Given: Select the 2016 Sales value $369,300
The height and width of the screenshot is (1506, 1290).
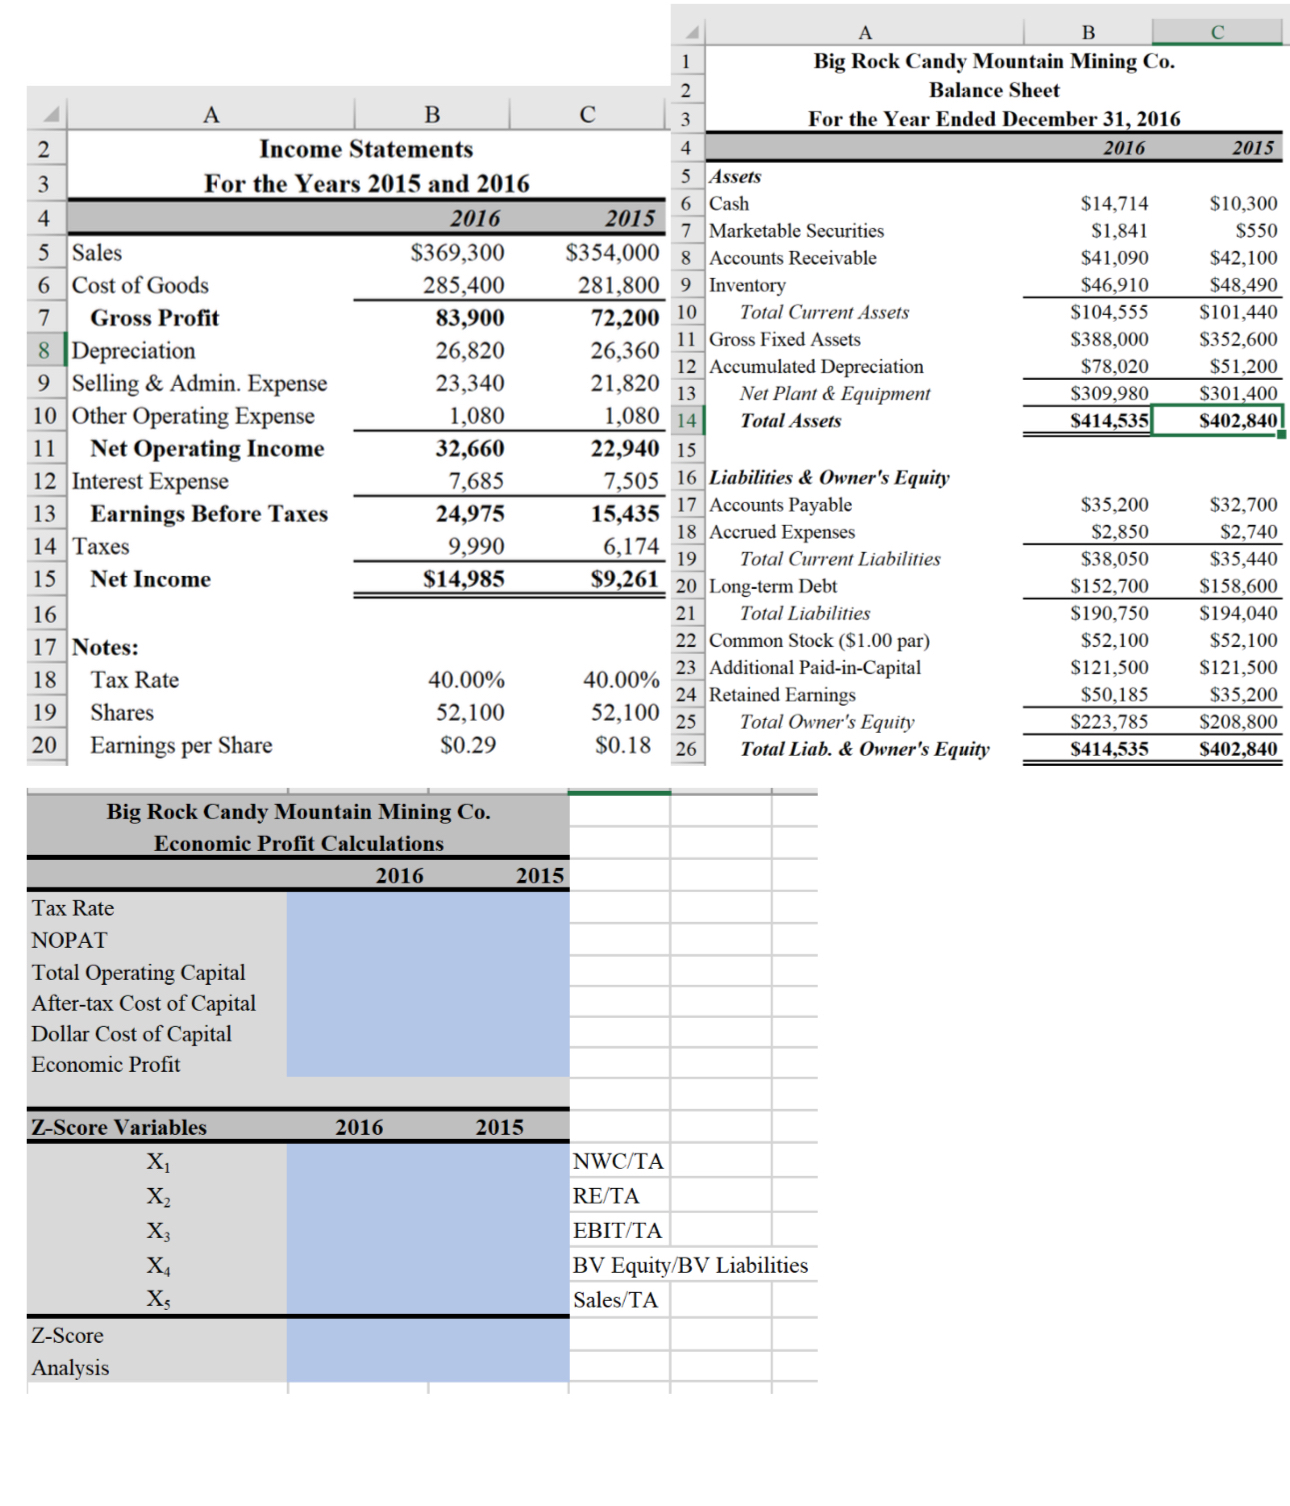Looking at the screenshot, I should pos(455,253).
